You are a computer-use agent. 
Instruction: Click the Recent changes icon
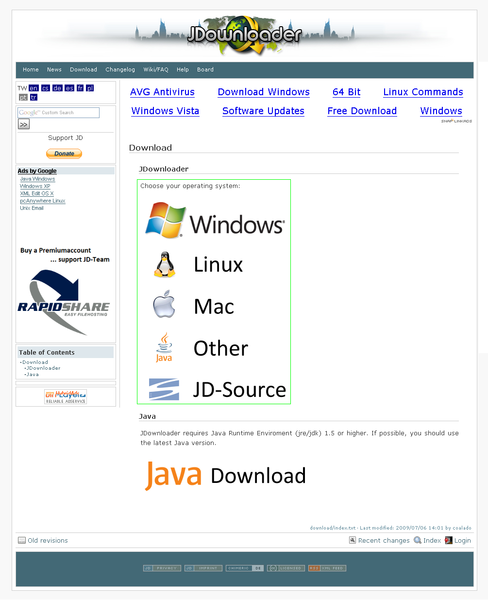(x=353, y=540)
